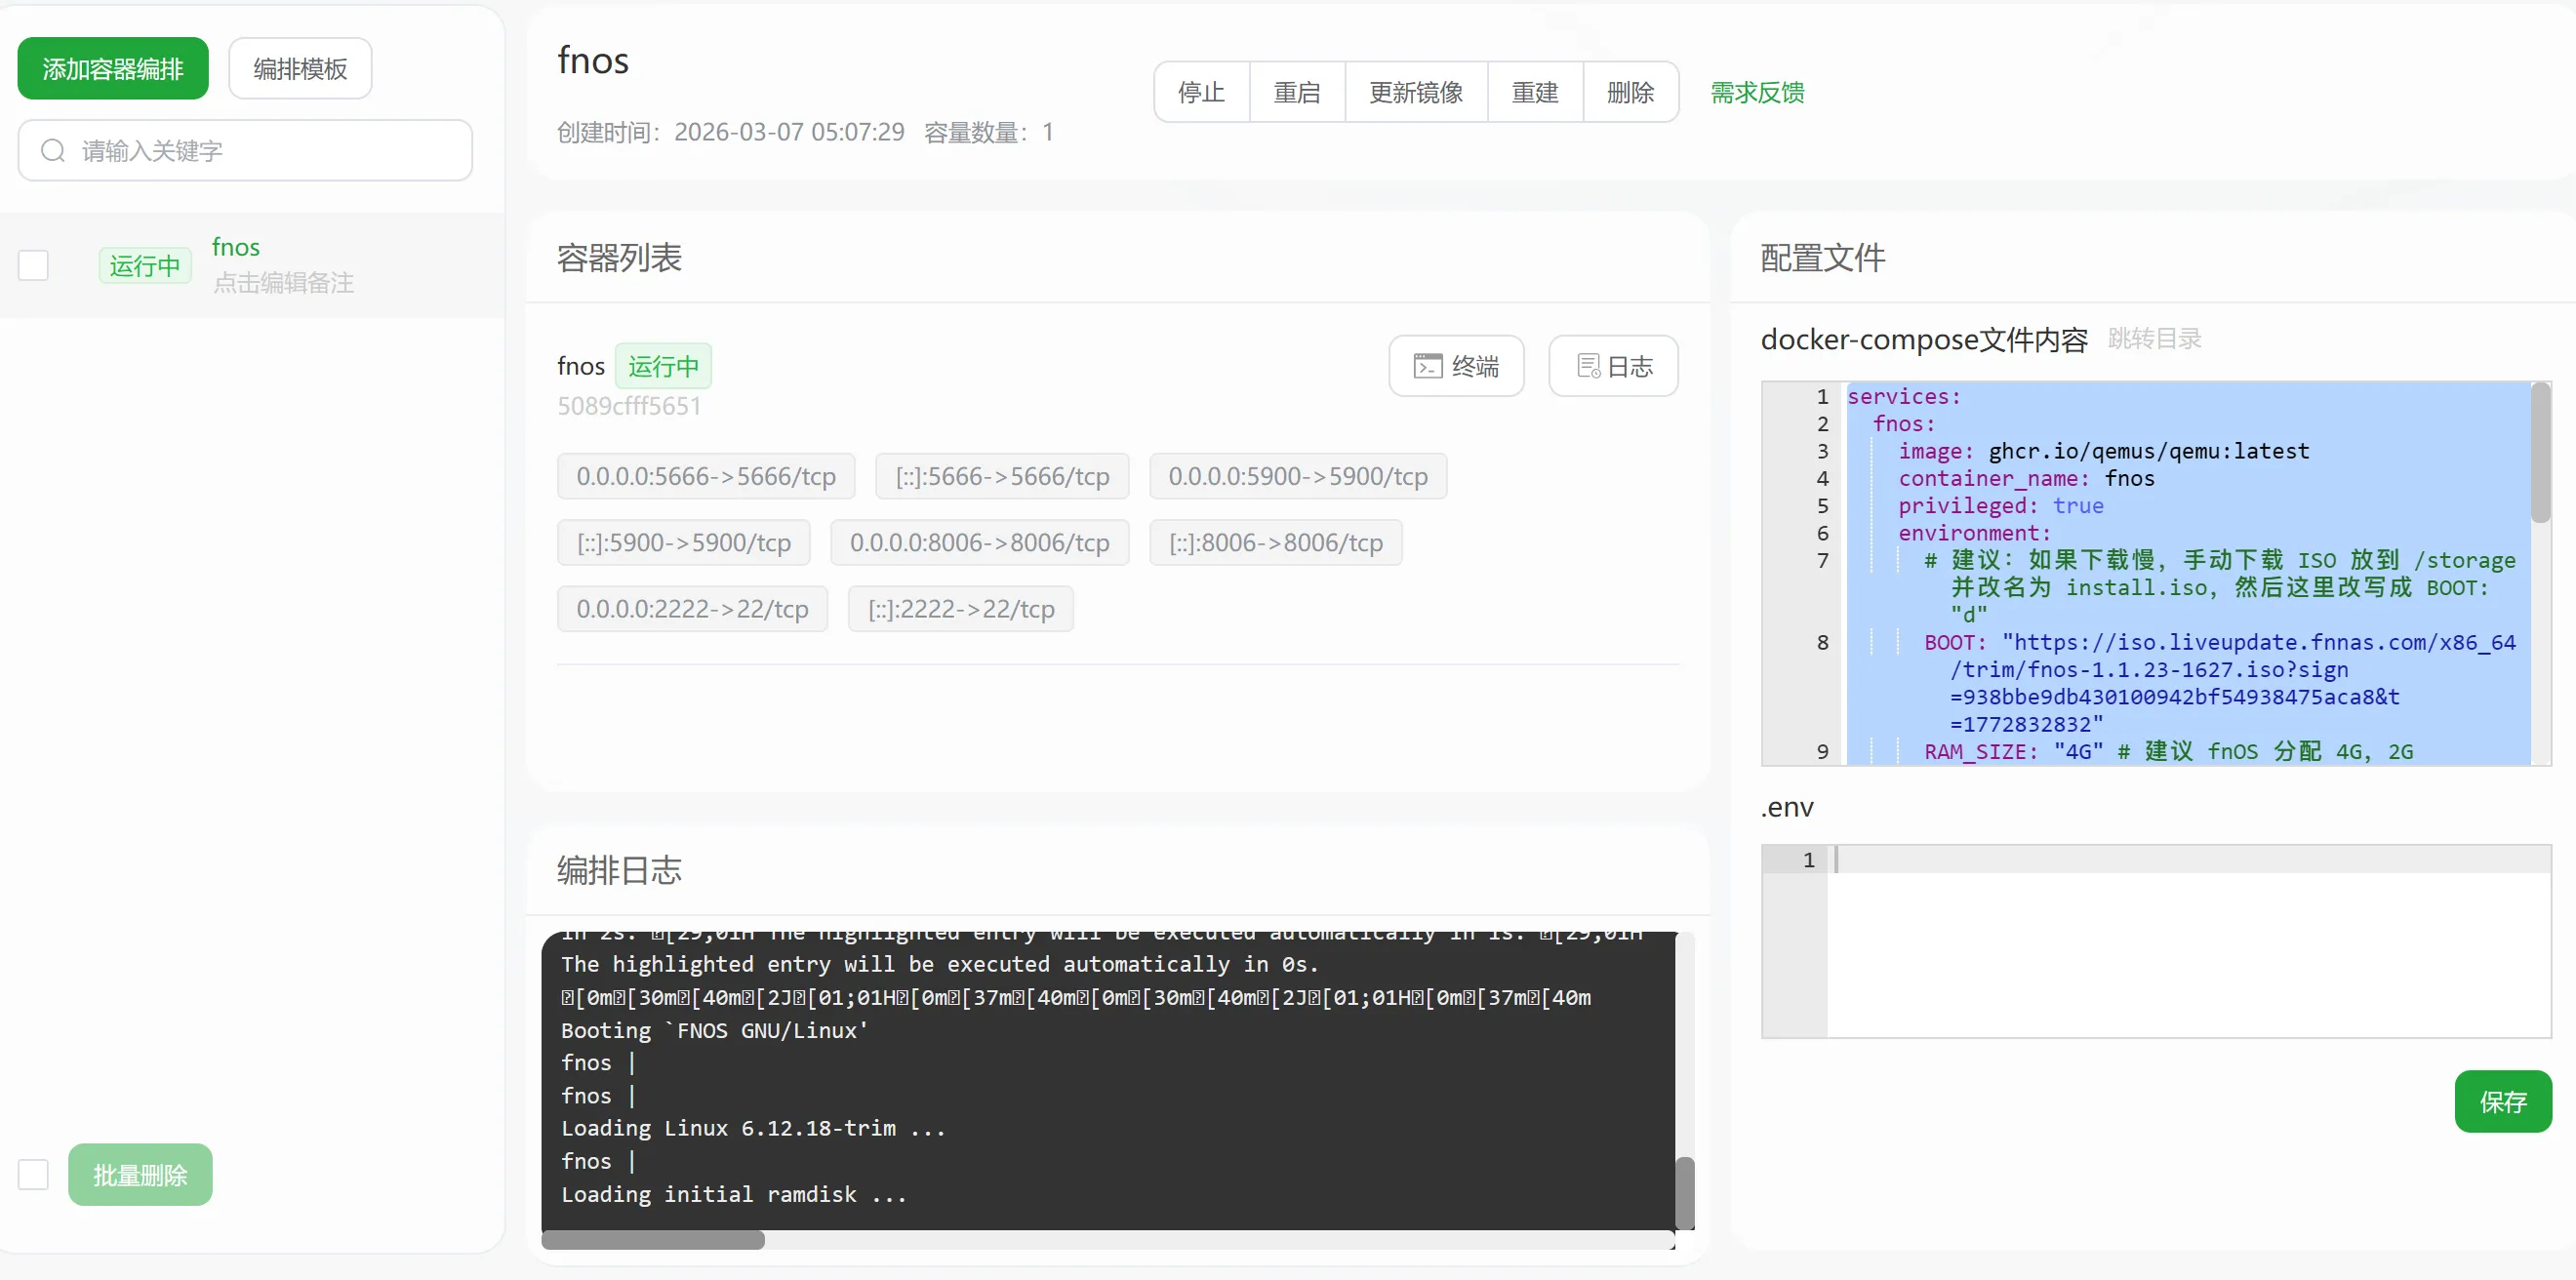2576x1280 pixels.
Task: Click the keyword search input field
Action: point(270,150)
